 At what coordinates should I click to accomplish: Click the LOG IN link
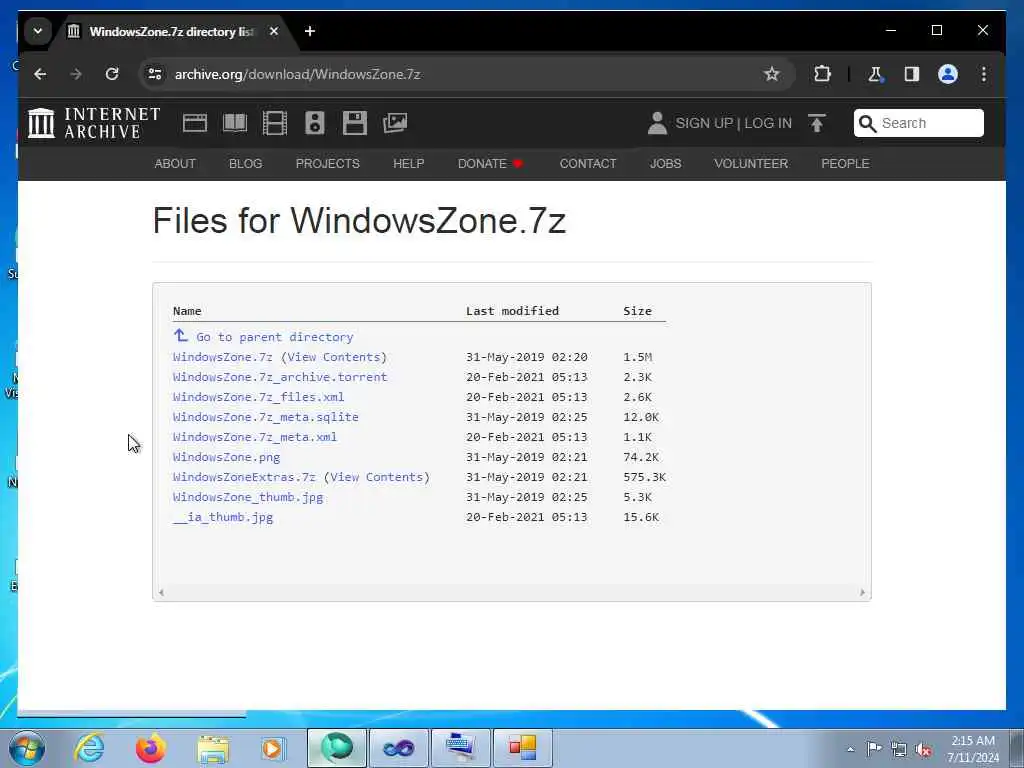tap(768, 123)
